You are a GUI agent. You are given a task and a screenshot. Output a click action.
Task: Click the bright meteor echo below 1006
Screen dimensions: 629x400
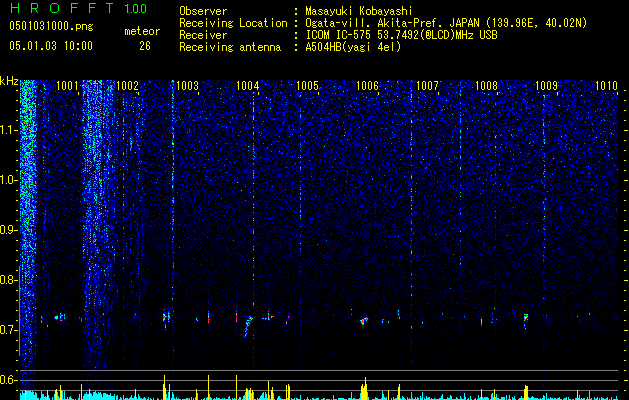[364, 321]
